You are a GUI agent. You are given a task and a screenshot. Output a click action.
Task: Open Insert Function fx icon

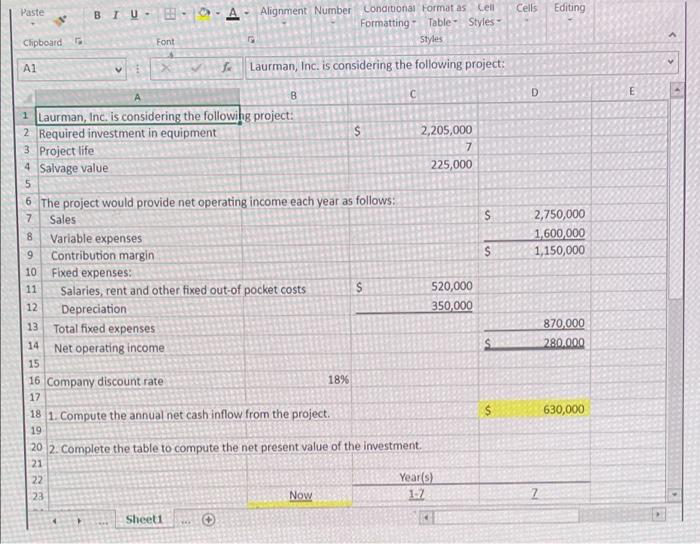227,68
